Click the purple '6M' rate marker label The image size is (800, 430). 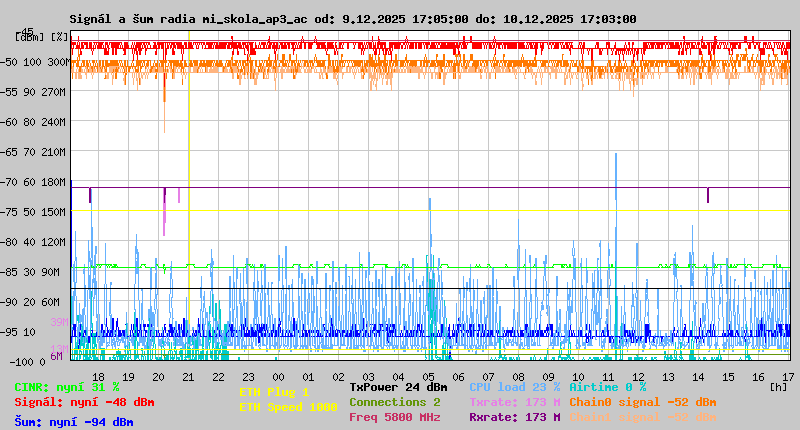tap(56, 356)
